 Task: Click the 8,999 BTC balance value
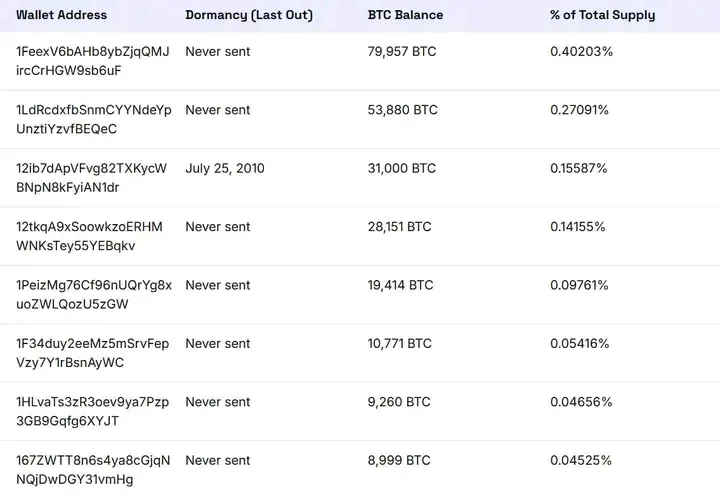pos(399,460)
